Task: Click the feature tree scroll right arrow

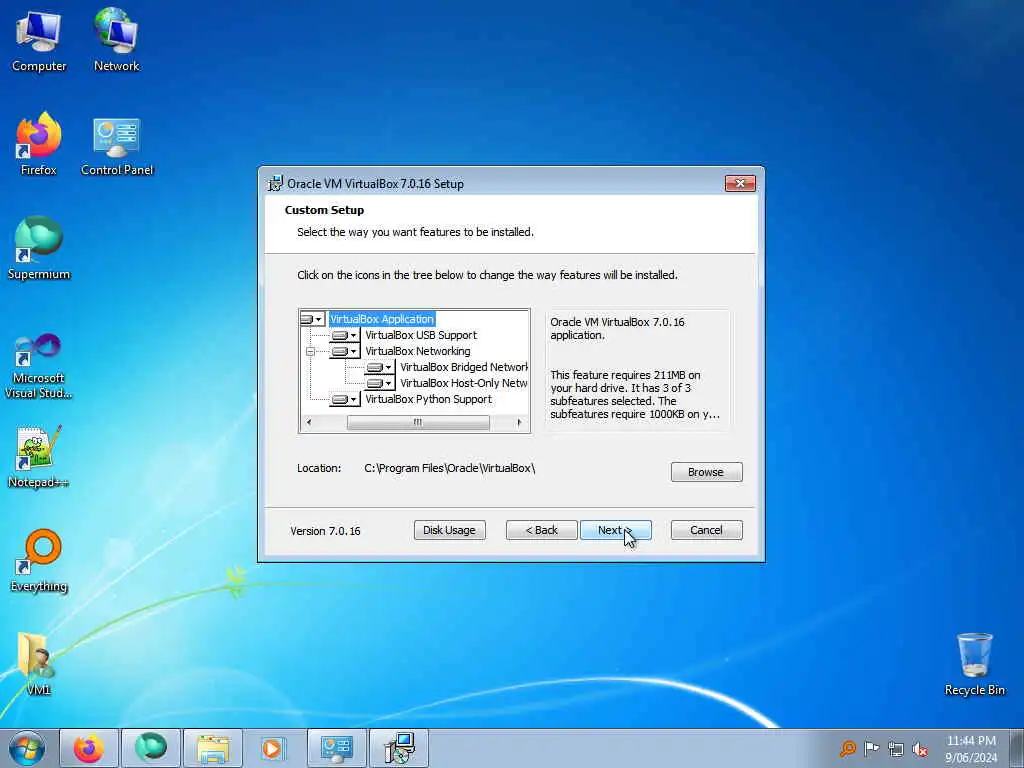Action: tap(519, 423)
